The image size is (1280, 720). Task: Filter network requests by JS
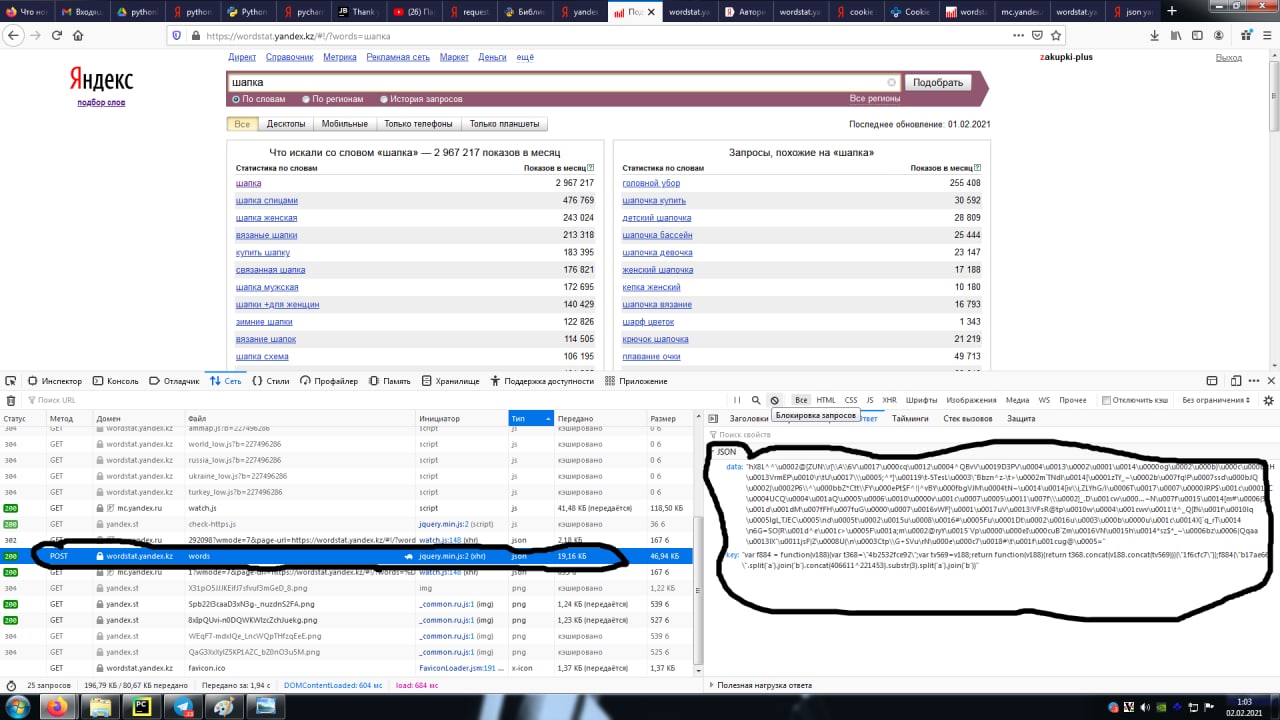(x=870, y=400)
